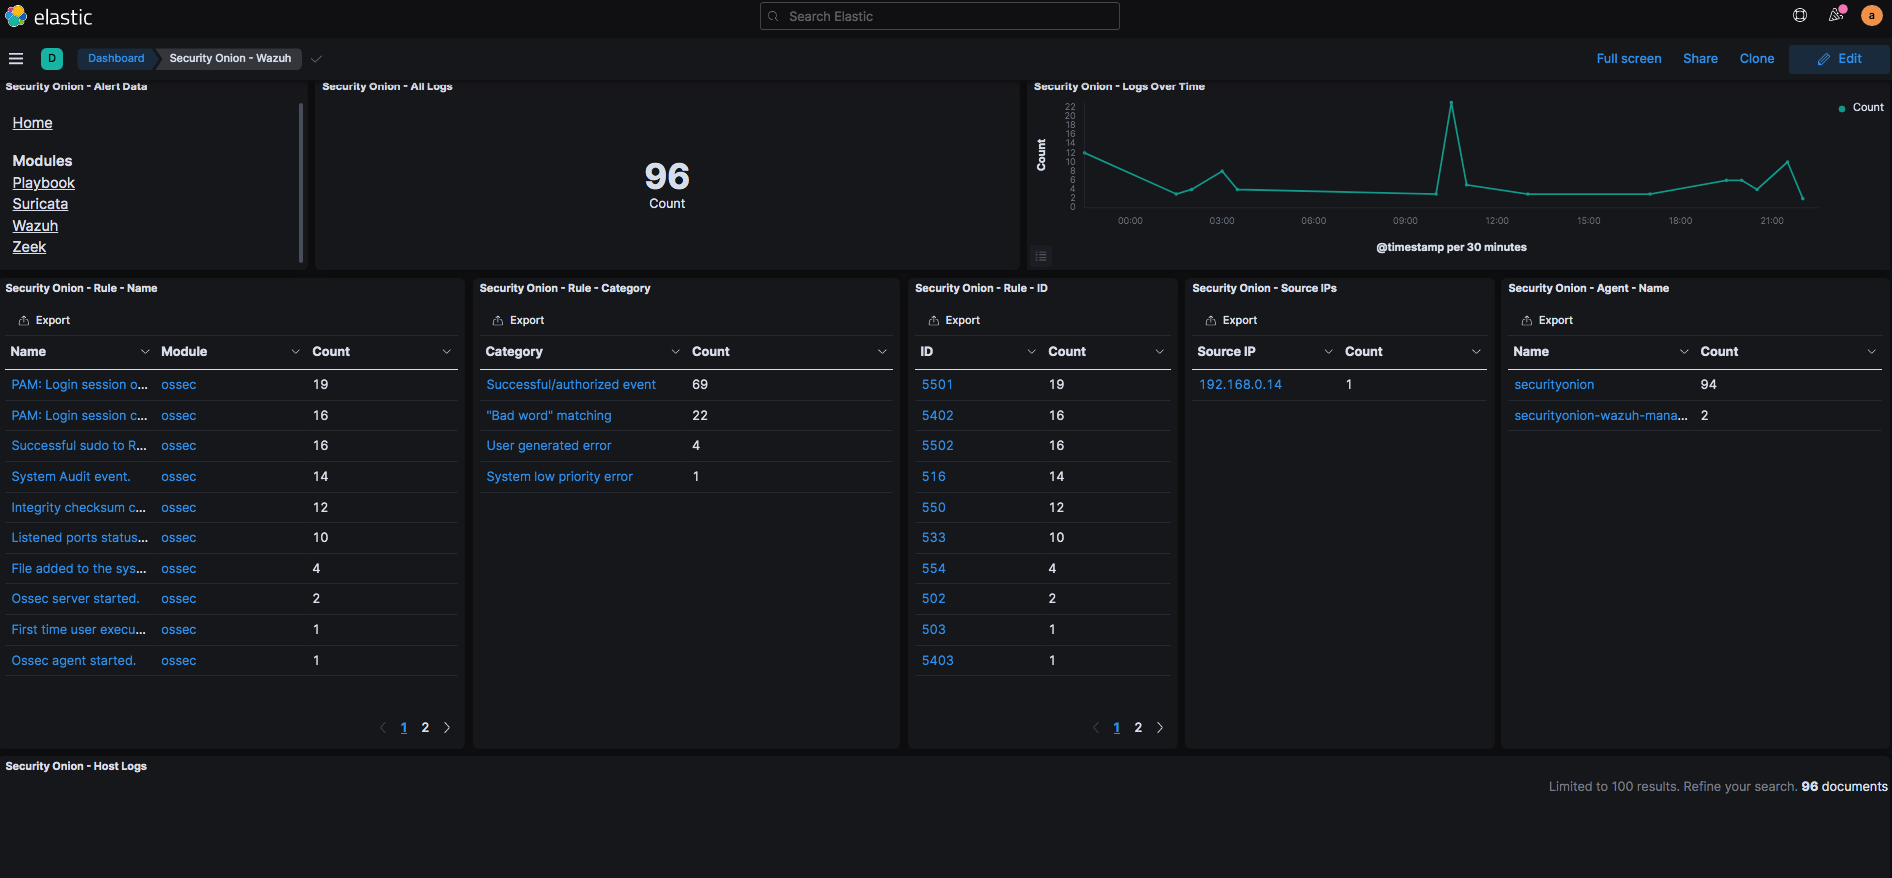Open Source IP column options chevron
Viewport: 1892px width, 878px height.
(1329, 351)
